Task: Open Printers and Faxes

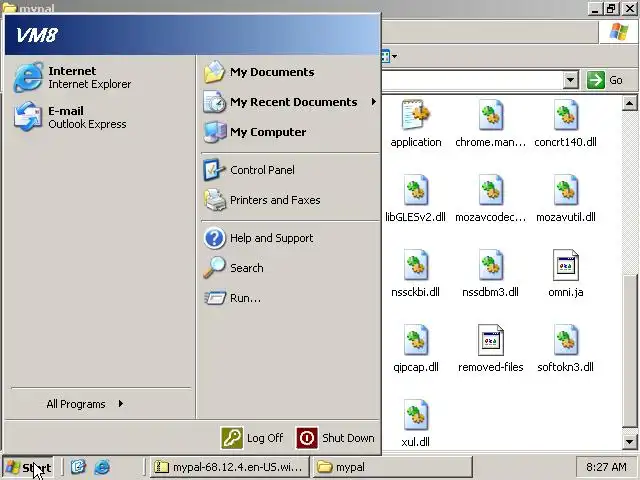Action: tap(290, 200)
